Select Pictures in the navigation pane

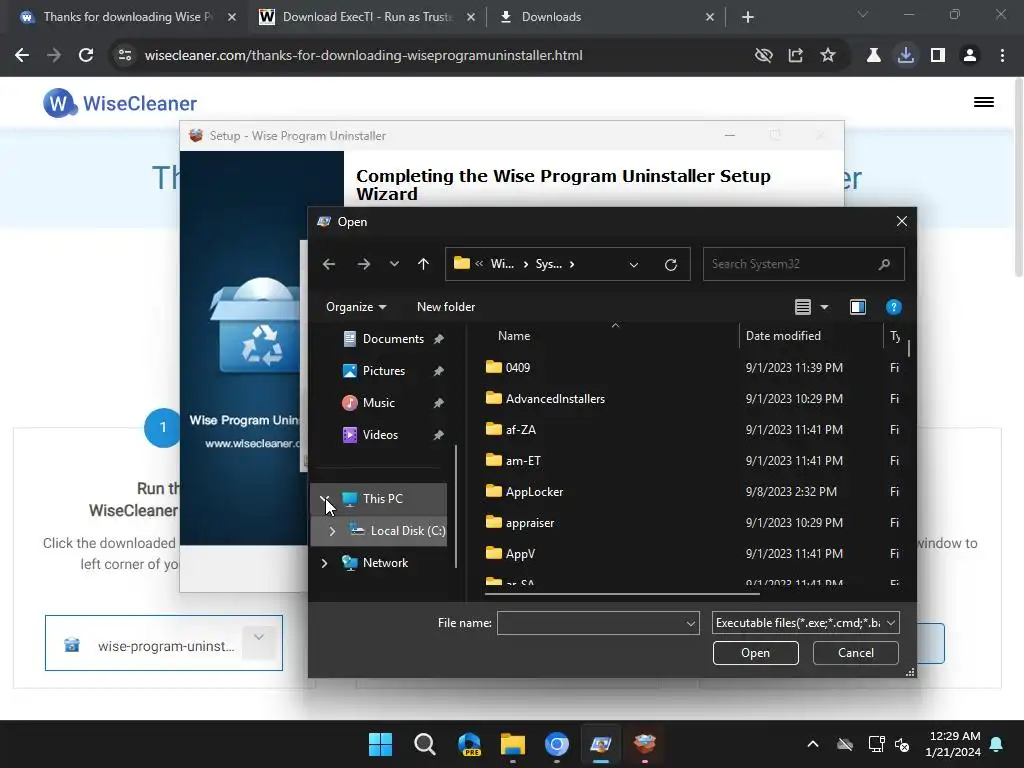(x=383, y=371)
